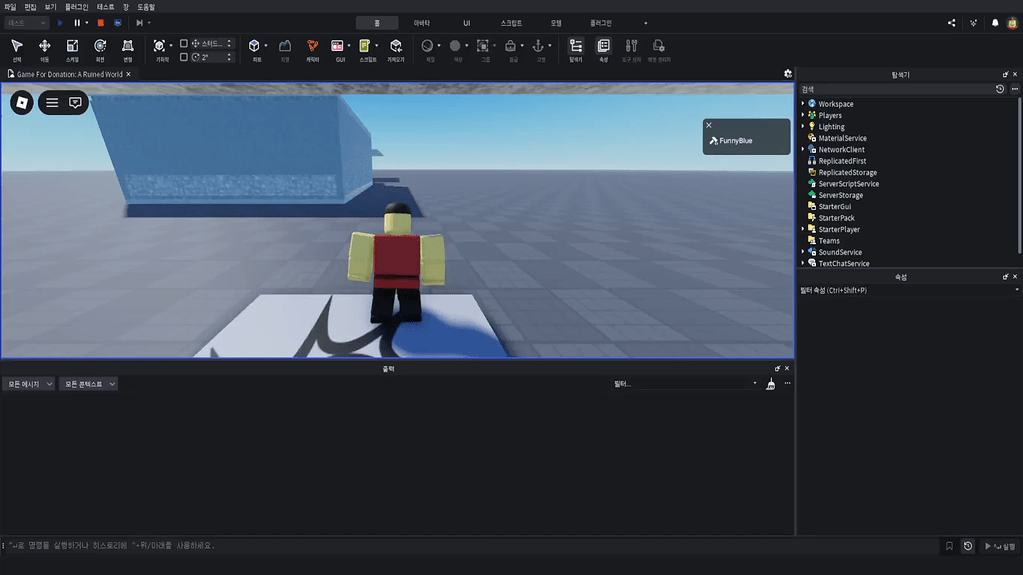This screenshot has height=575, width=1023.
Task: Click the viewport settings gear icon
Action: click(x=787, y=74)
